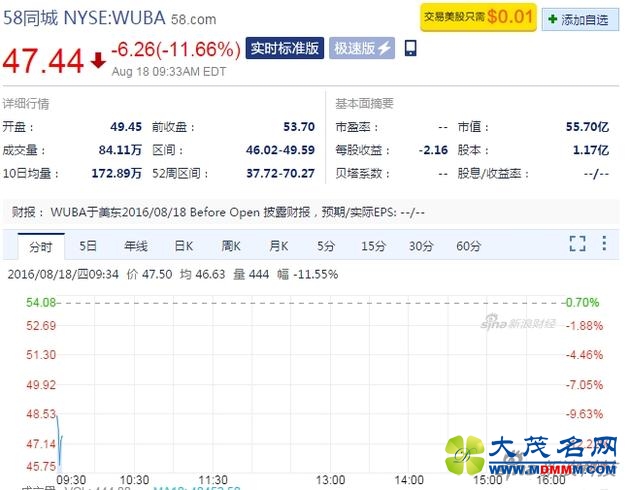
Task: Select the 15分 chart tab
Action: (x=373, y=246)
